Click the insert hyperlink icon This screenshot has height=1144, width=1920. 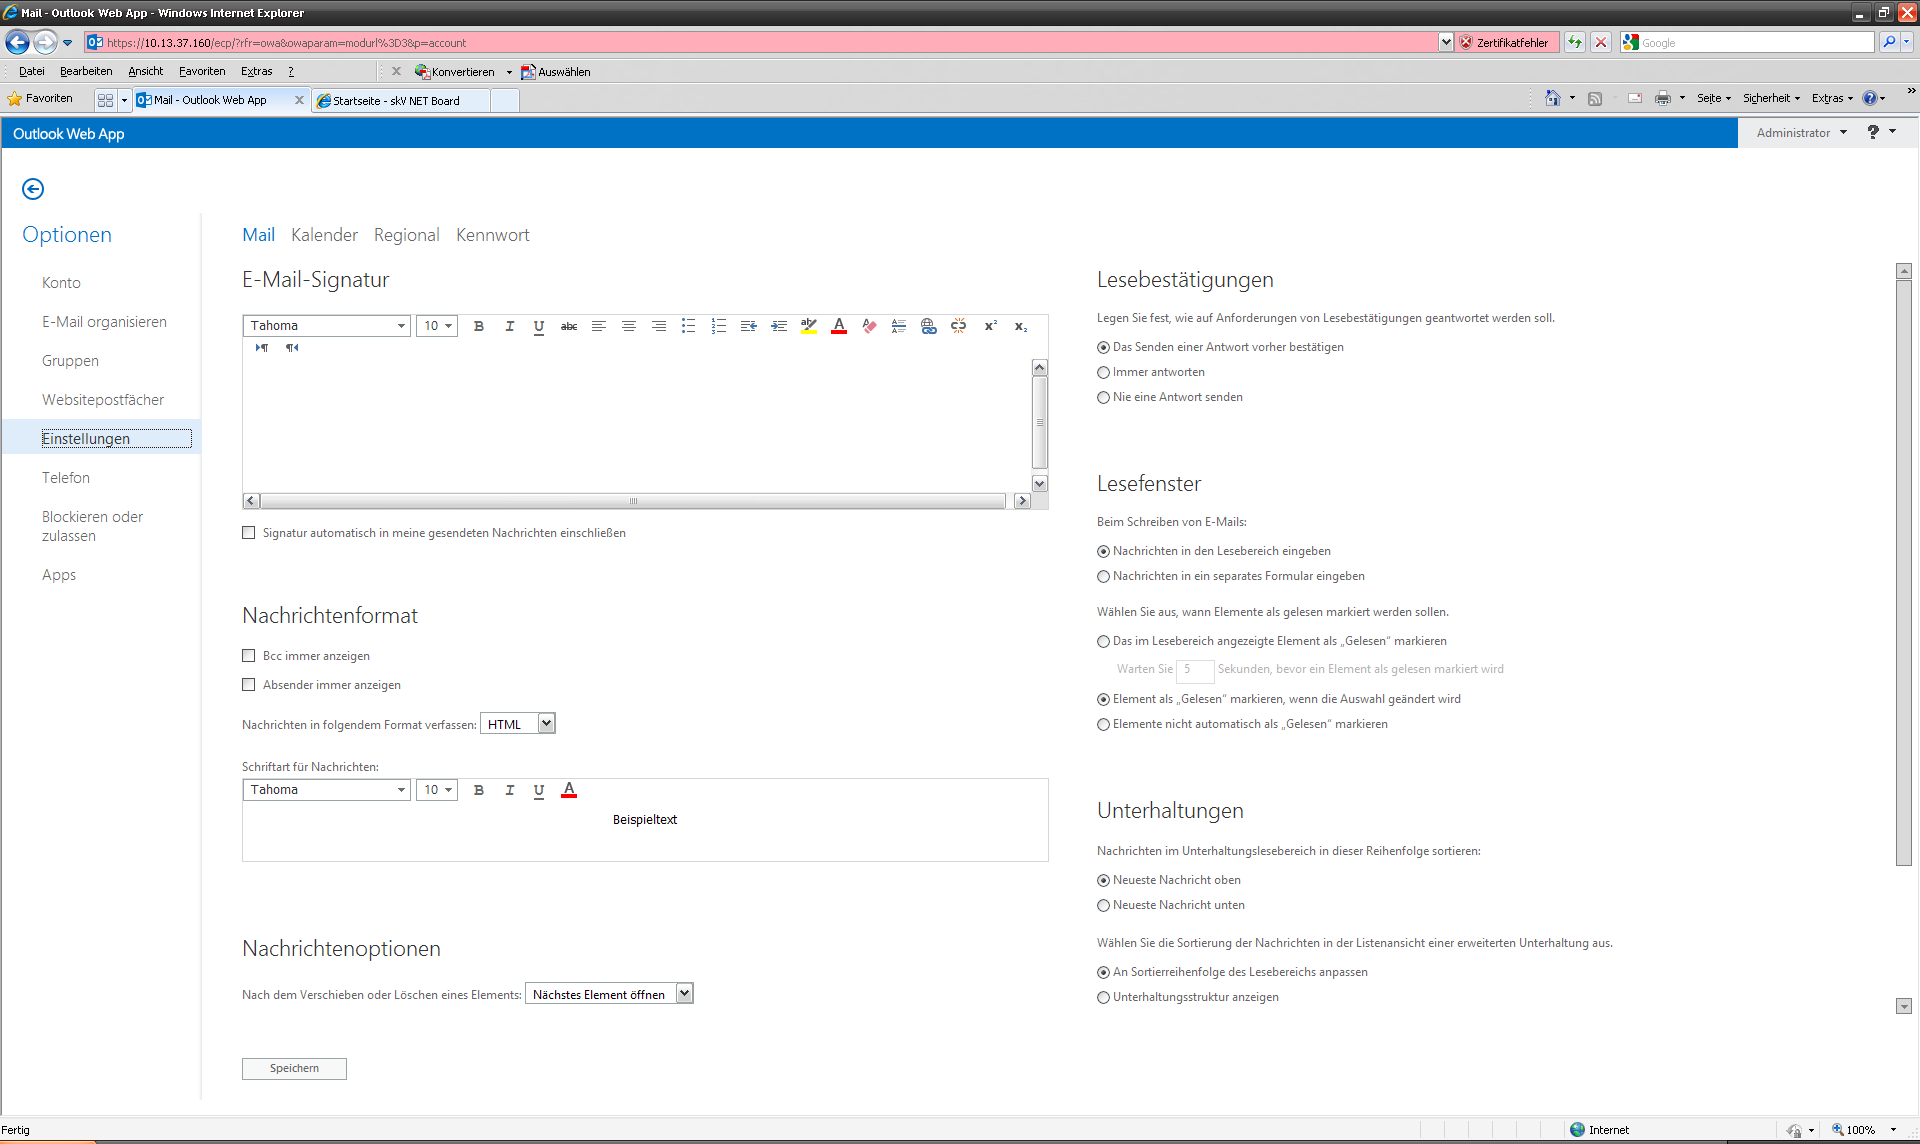[928, 326]
